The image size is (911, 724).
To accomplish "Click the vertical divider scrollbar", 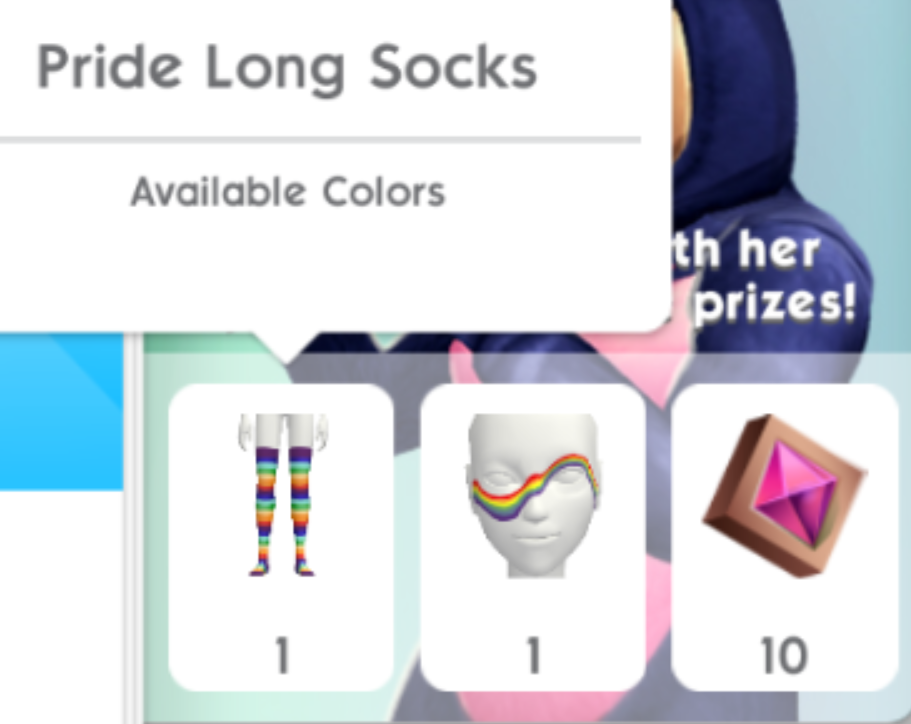I will tap(133, 528).
